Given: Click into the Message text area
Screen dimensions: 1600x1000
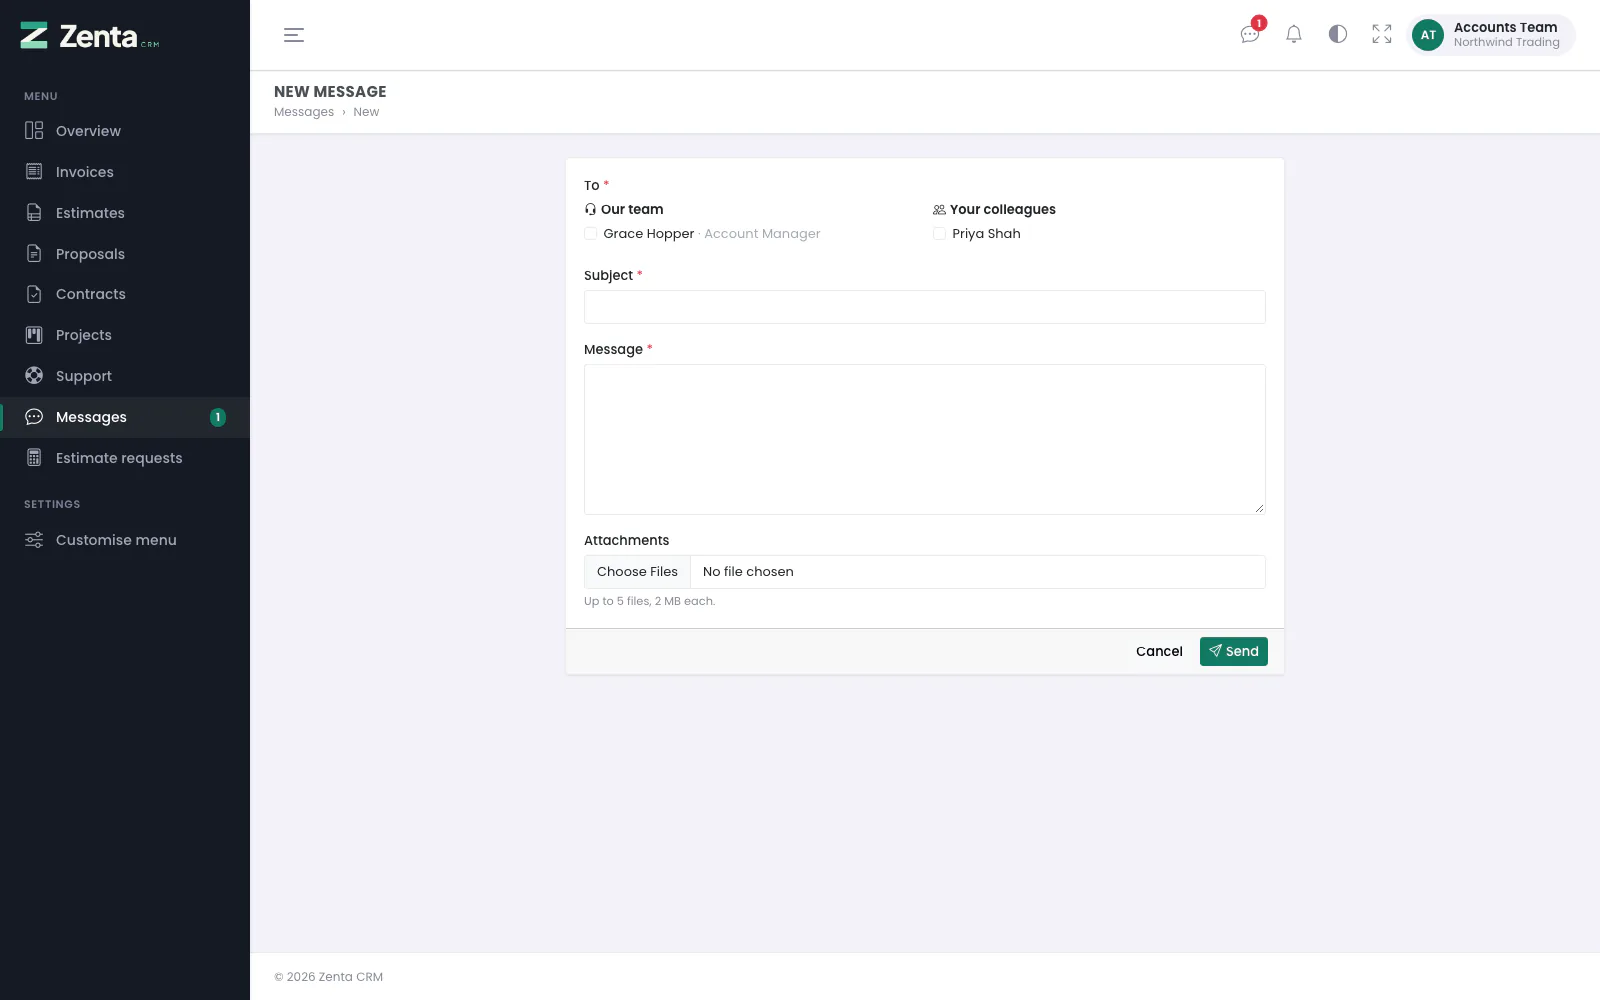Looking at the screenshot, I should coord(925,440).
